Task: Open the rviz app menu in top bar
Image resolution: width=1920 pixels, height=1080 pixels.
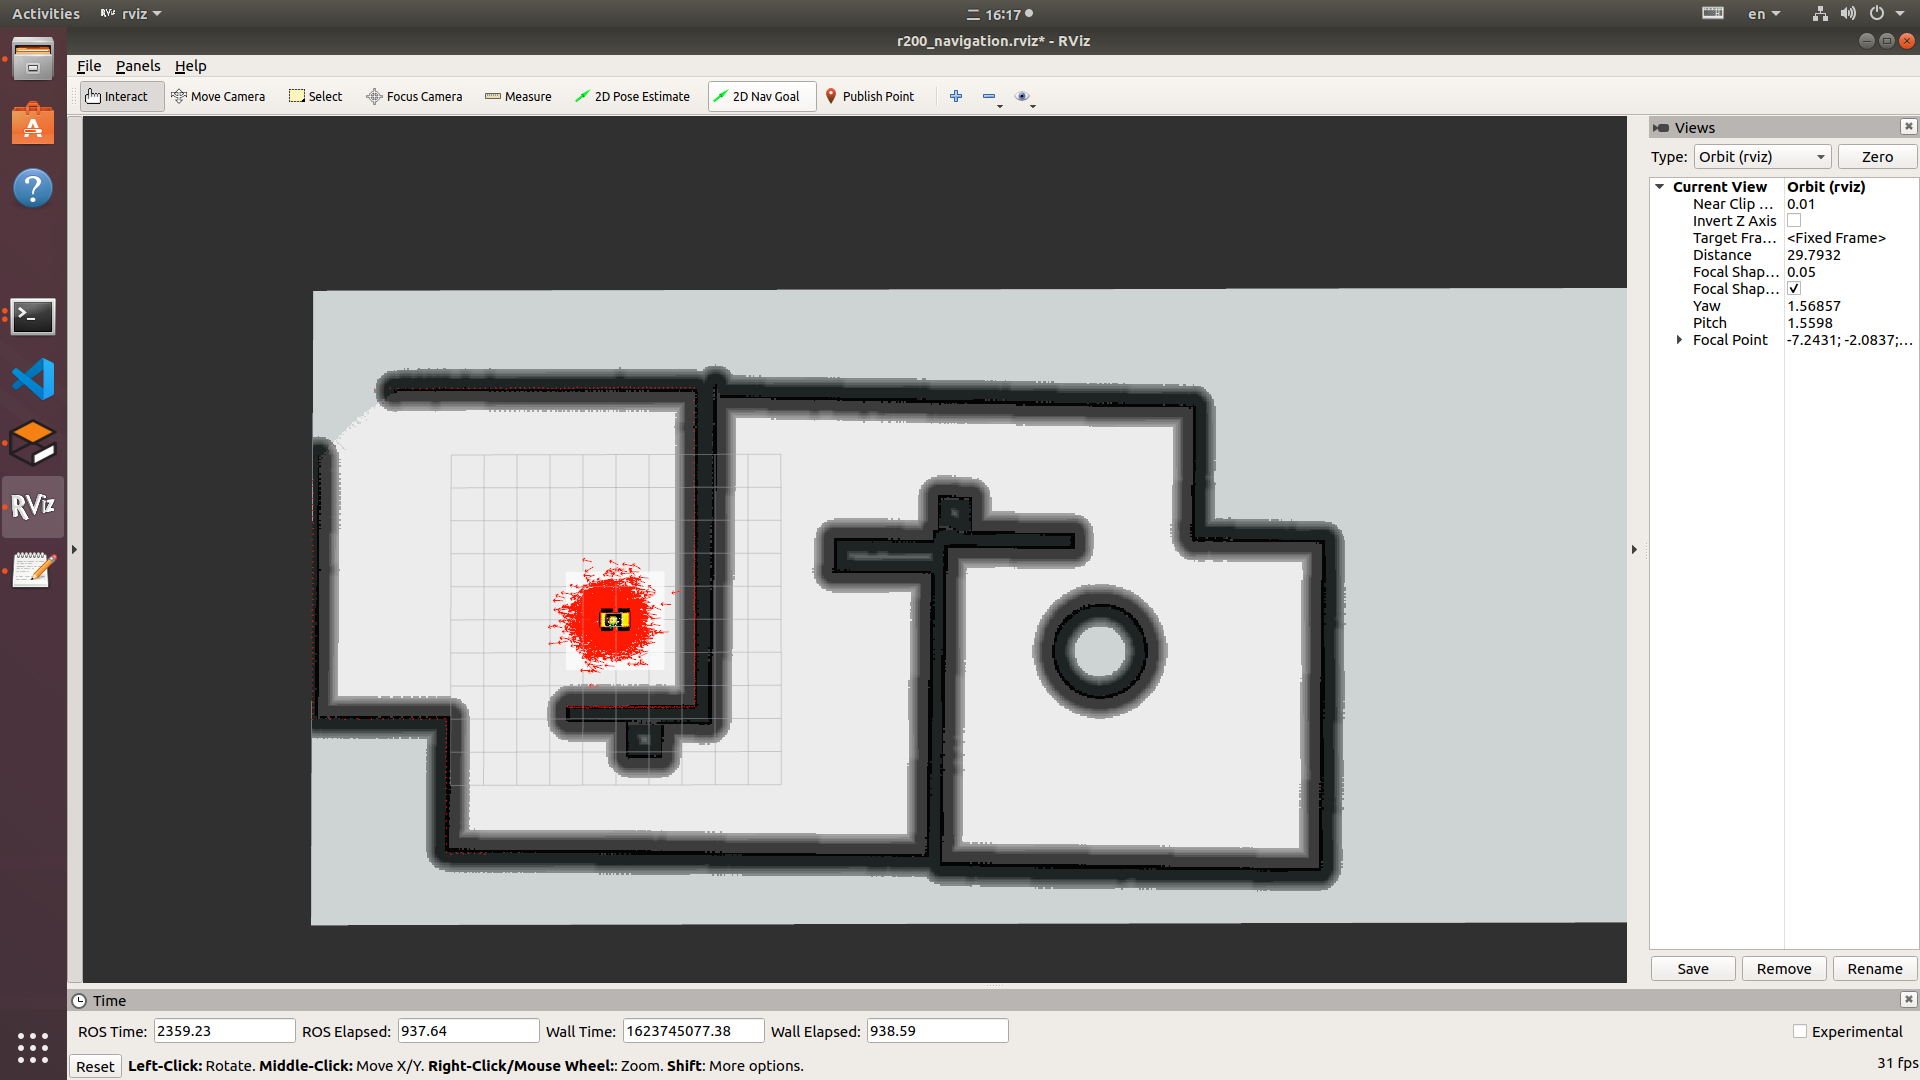Action: [131, 13]
